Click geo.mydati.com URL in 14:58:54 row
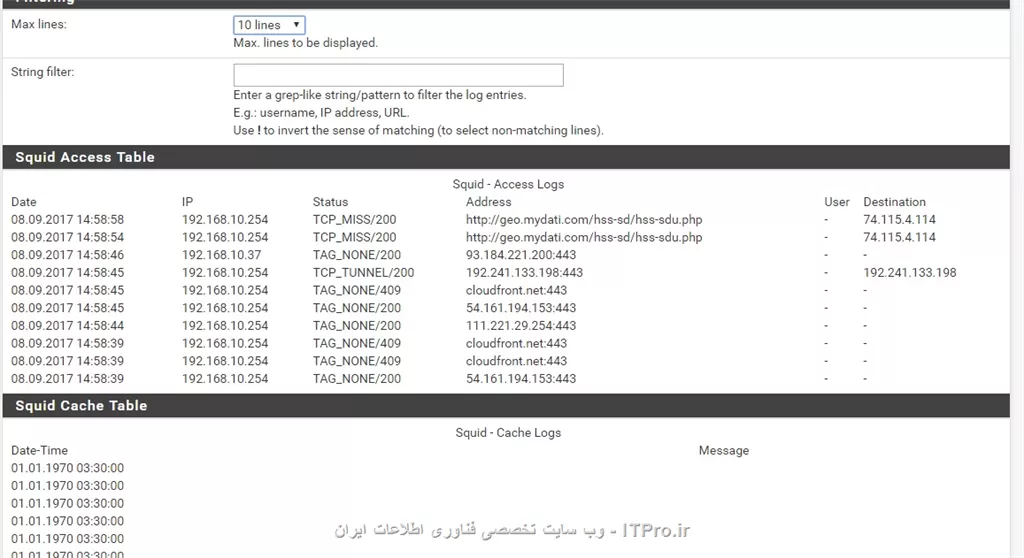Image resolution: width=1024 pixels, height=558 pixels. click(x=584, y=237)
